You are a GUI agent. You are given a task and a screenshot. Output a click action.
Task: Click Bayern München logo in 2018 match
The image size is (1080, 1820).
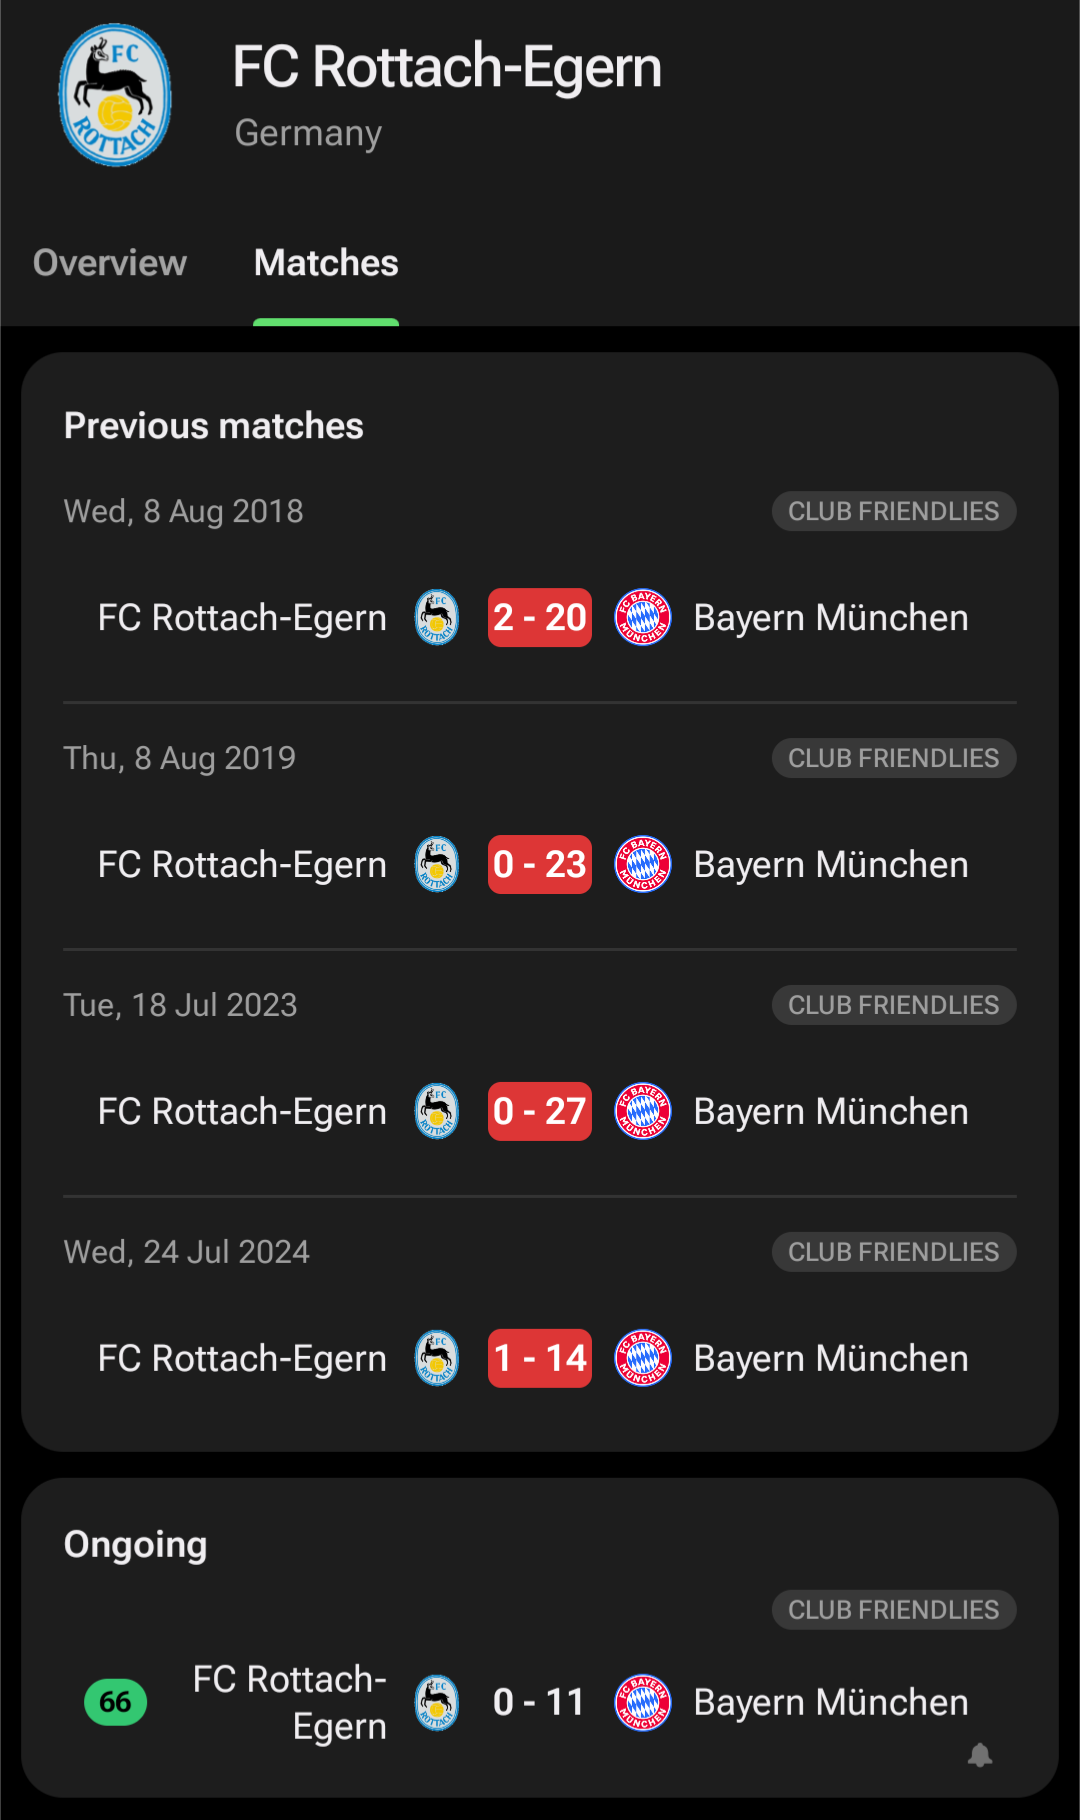click(642, 617)
